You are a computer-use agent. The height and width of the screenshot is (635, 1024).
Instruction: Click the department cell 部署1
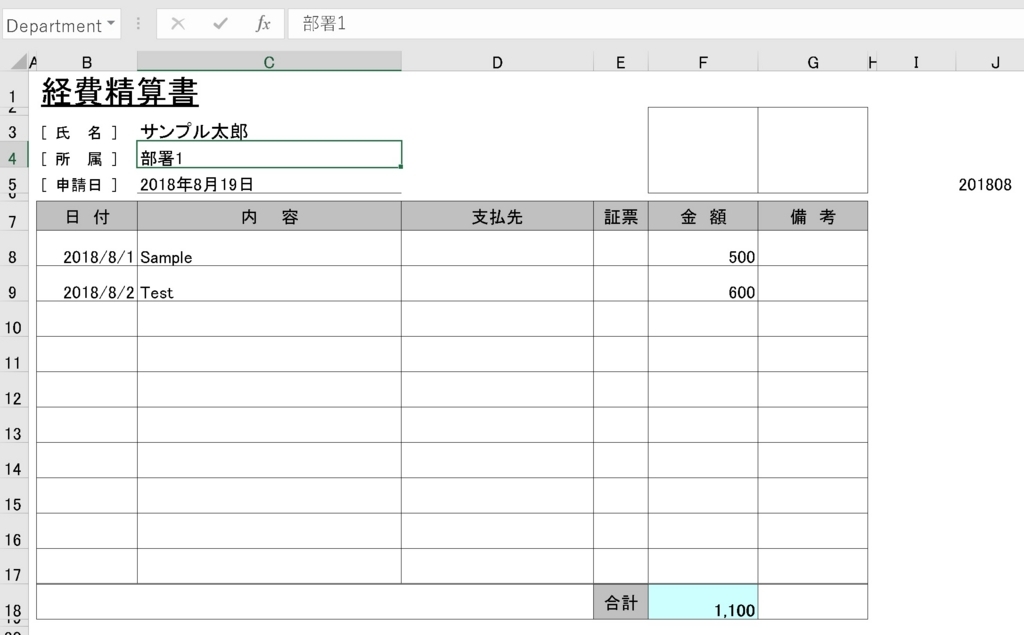pos(269,154)
